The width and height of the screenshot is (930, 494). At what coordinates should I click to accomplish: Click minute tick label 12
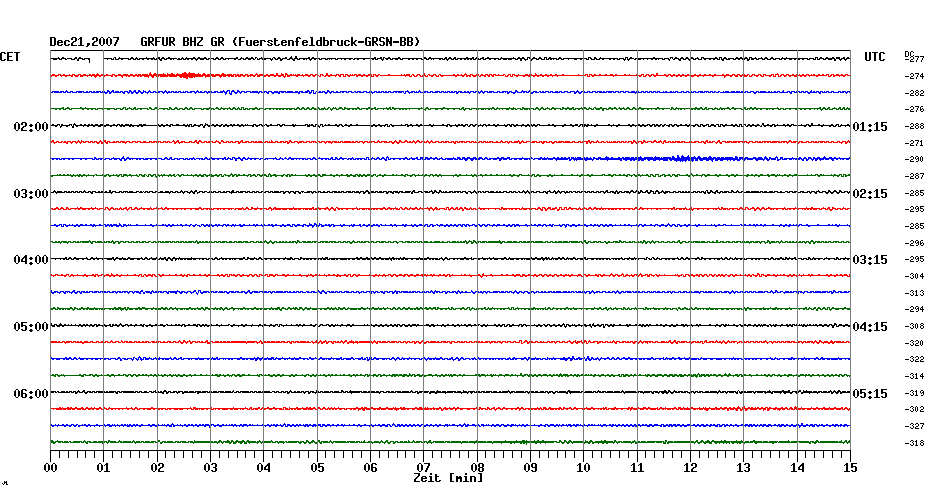tap(690, 468)
